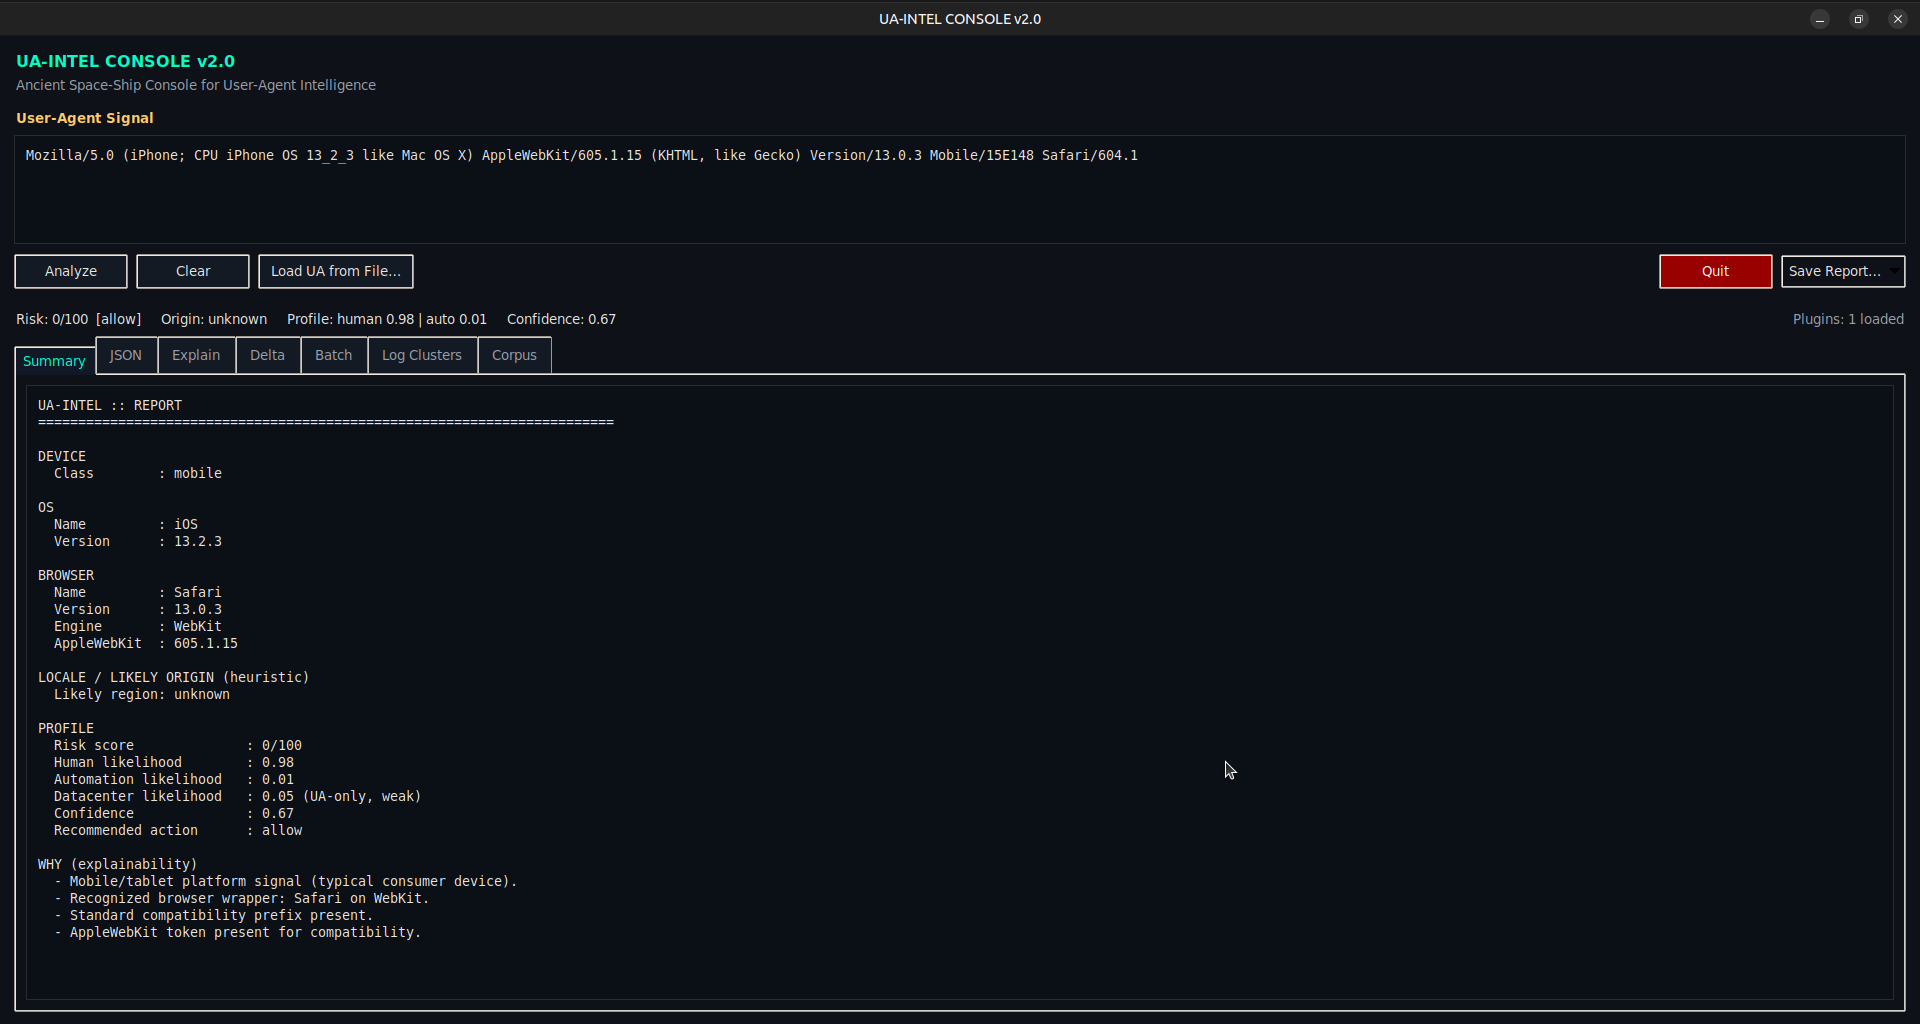Click the Confidence: 0.67 status label

point(561,319)
